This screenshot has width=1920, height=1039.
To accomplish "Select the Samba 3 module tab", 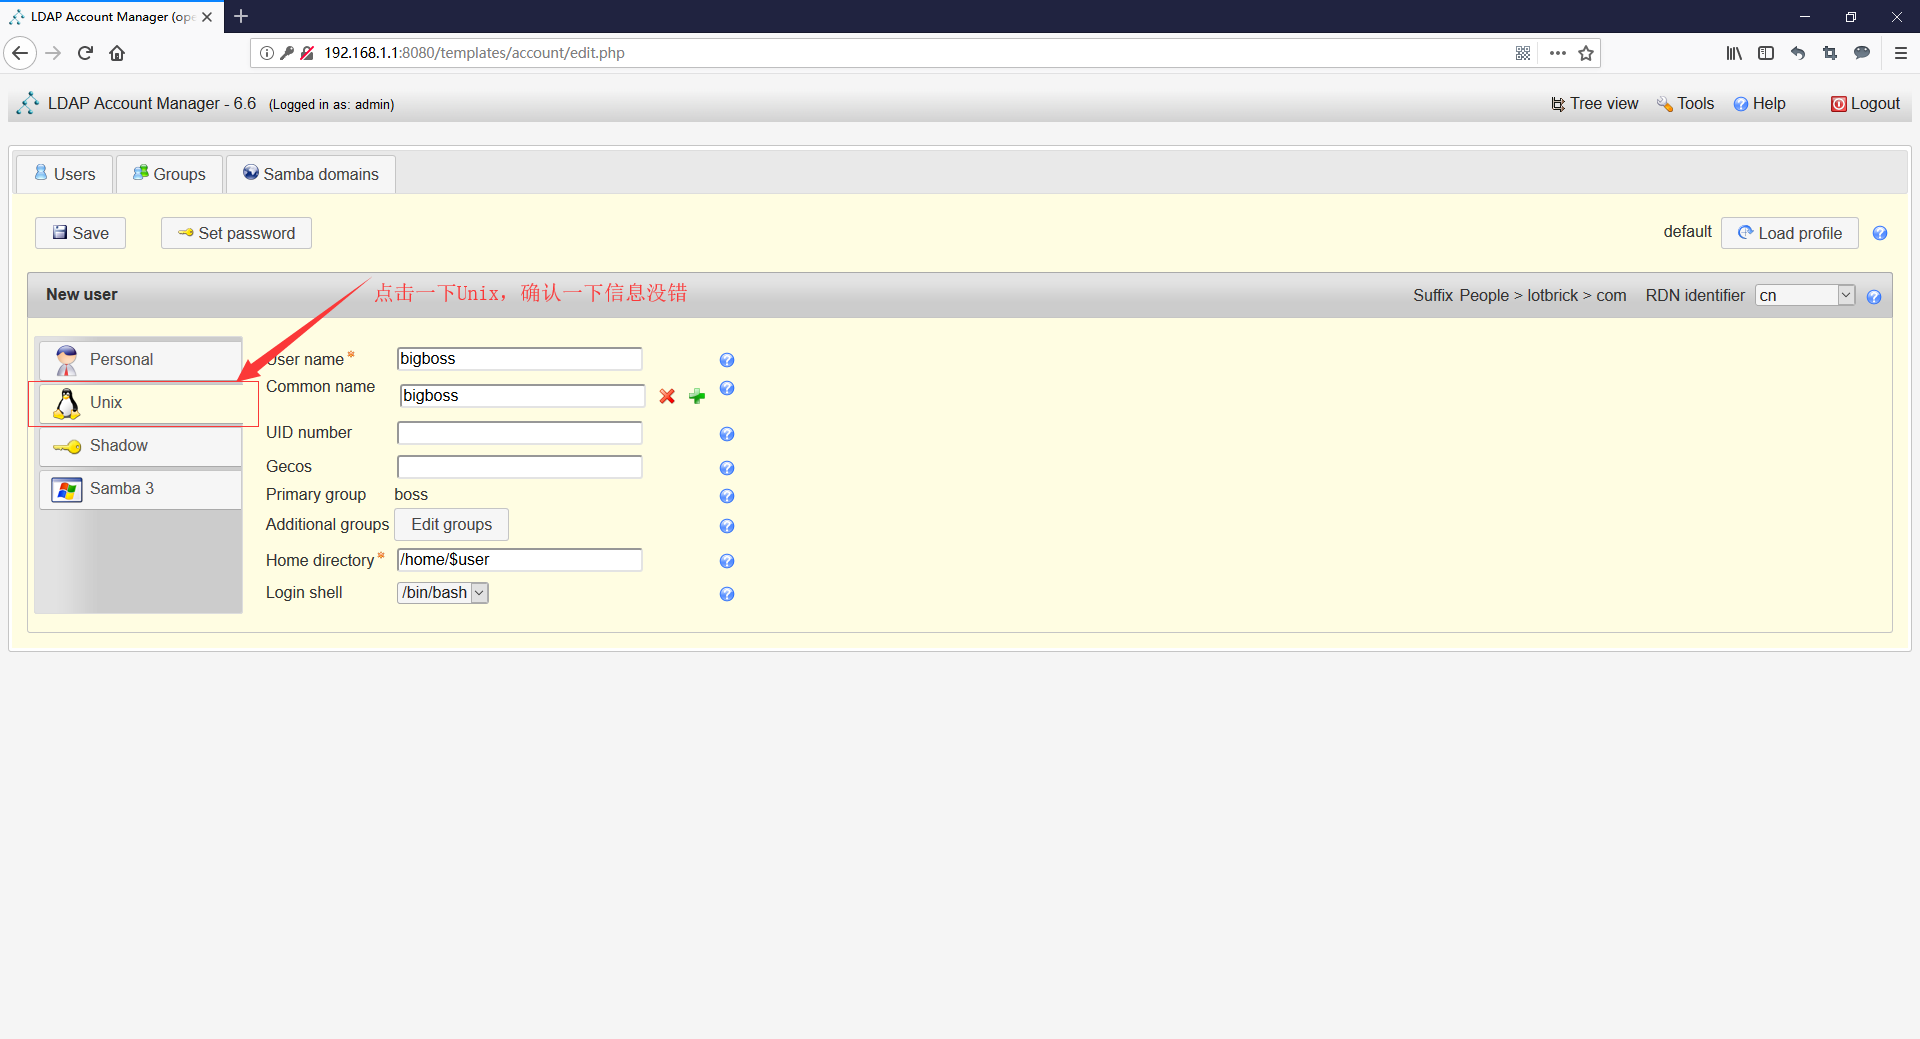I will pos(140,488).
